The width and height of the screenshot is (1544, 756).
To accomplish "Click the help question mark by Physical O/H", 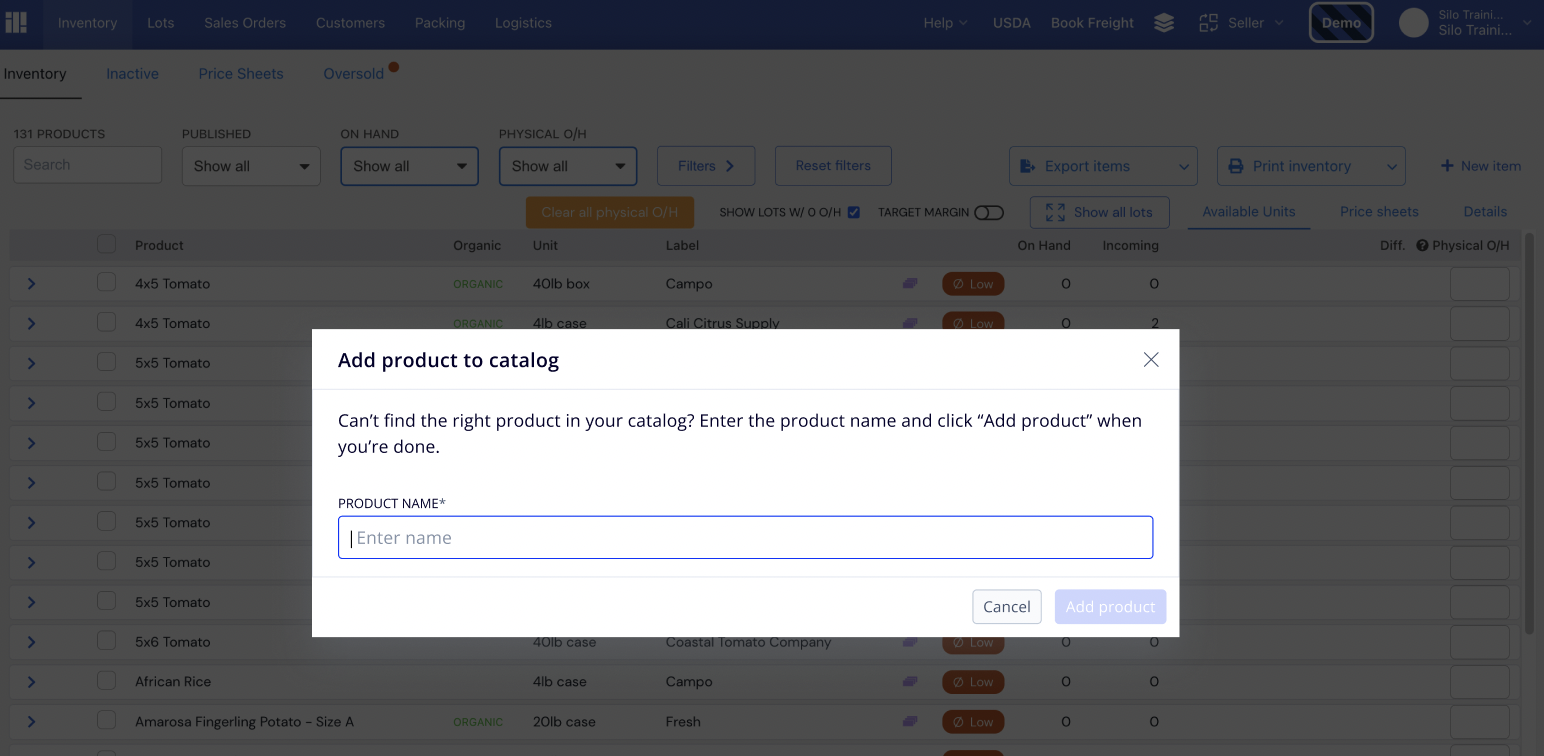I will coord(1422,245).
